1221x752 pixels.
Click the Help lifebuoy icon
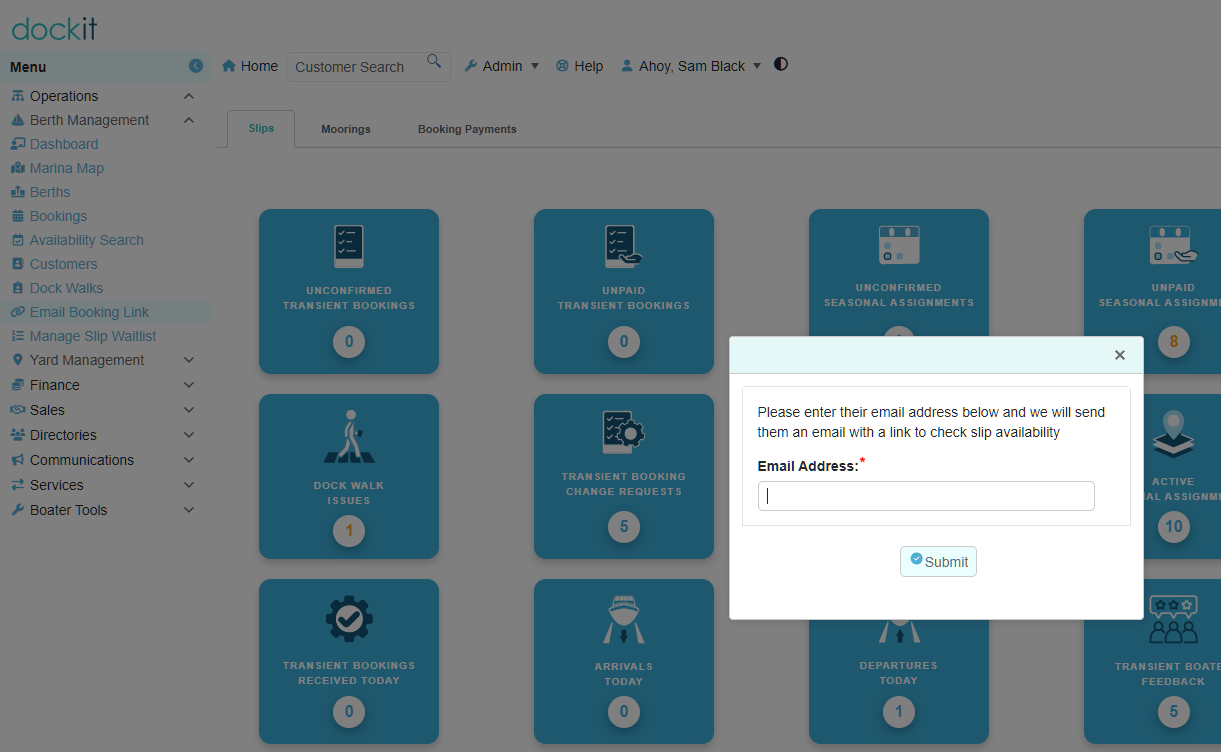(x=562, y=66)
